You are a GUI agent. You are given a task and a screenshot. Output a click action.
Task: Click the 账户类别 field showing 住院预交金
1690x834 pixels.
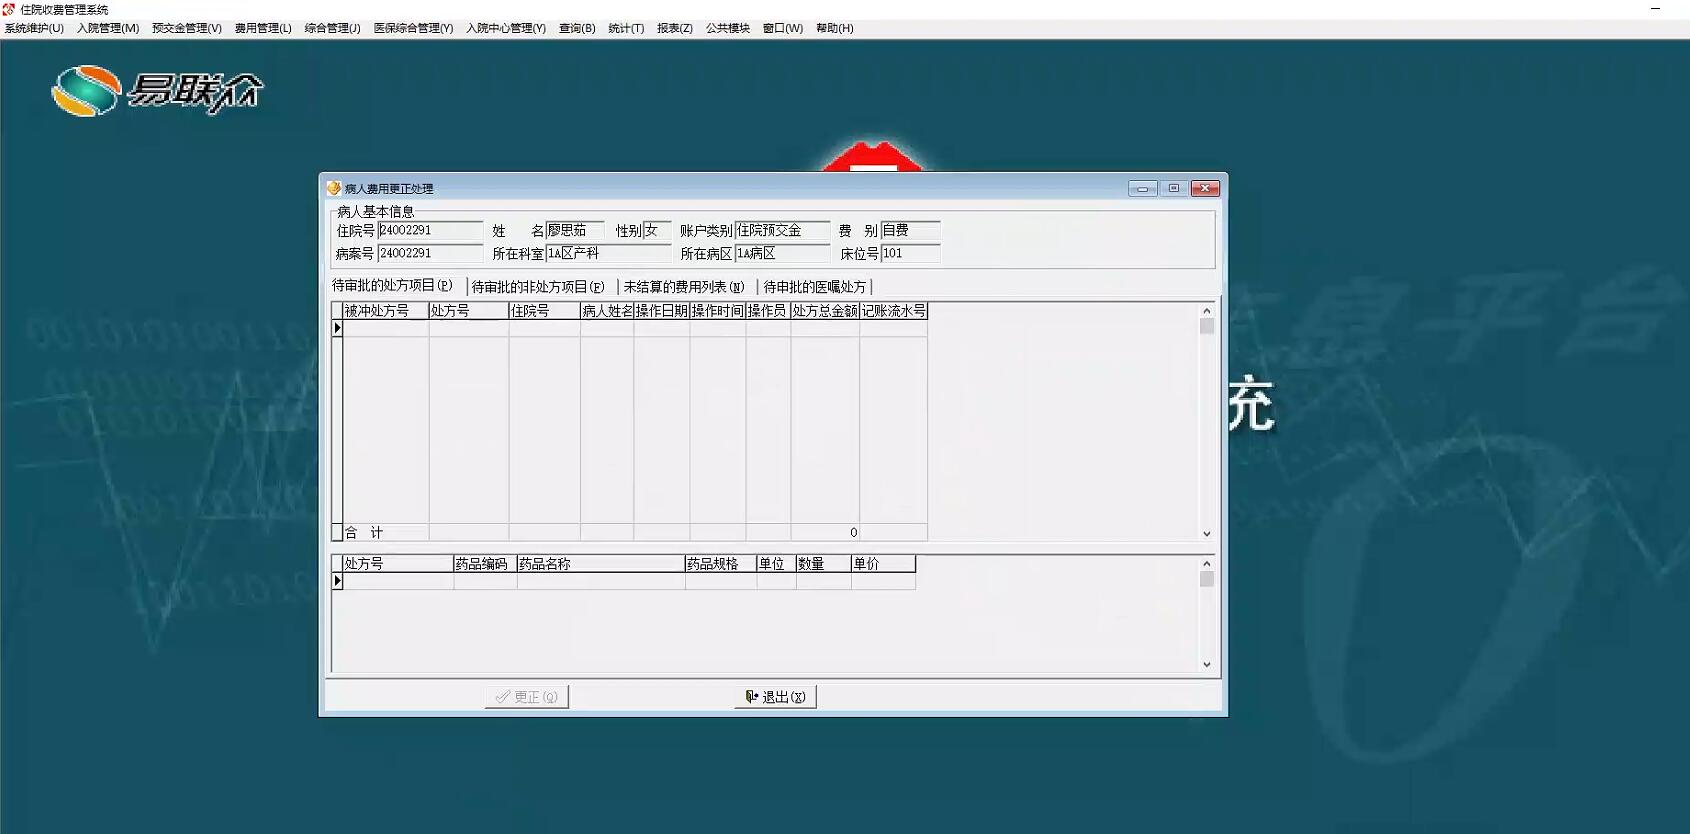click(782, 231)
